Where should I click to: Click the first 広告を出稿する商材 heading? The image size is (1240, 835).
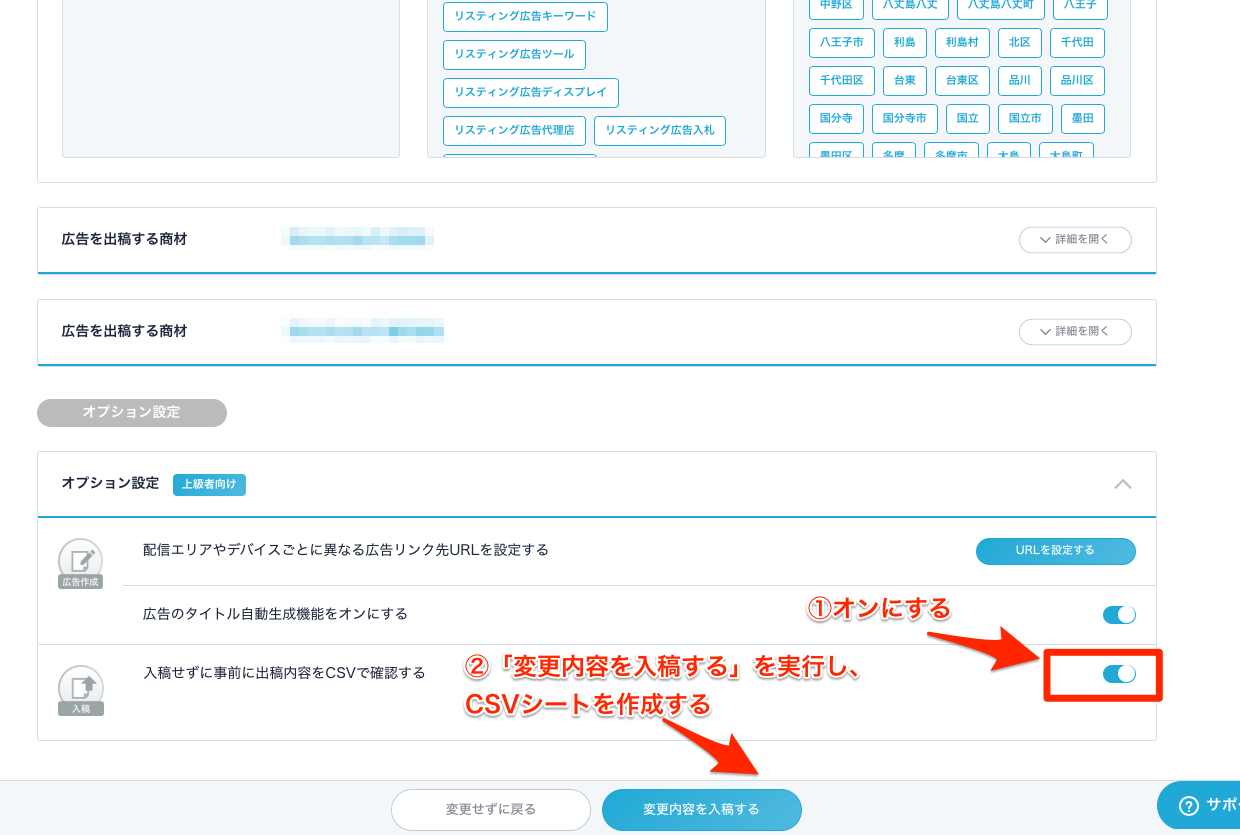pos(124,239)
